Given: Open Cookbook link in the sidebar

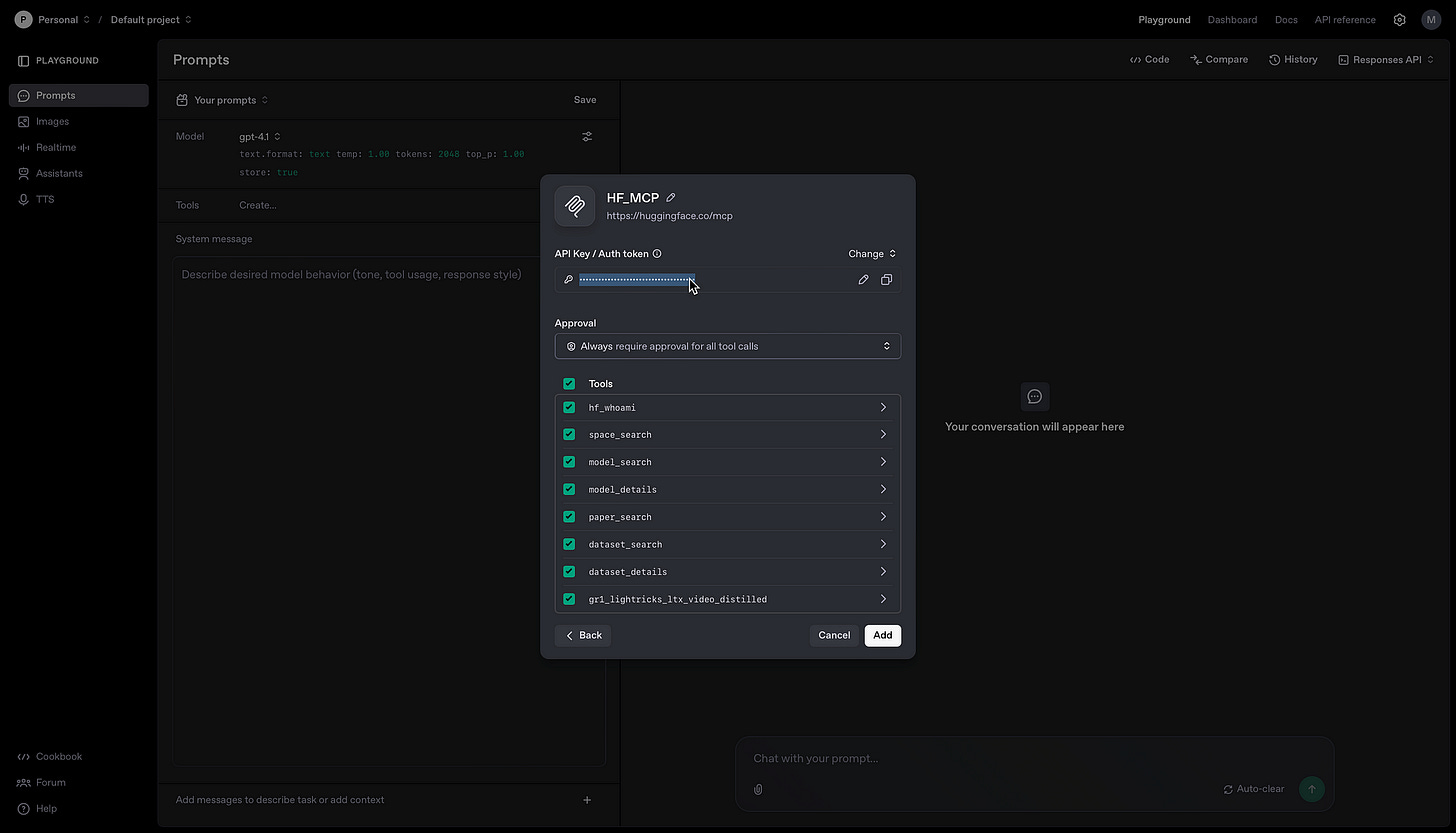Looking at the screenshot, I should click(x=50, y=757).
